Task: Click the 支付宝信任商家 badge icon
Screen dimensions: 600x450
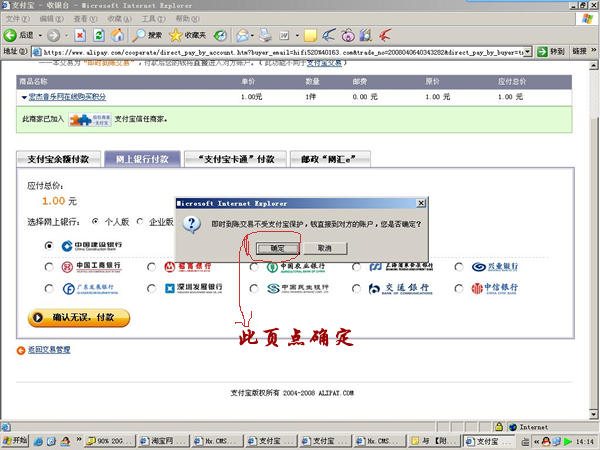Action: pyautogui.click(x=90, y=120)
